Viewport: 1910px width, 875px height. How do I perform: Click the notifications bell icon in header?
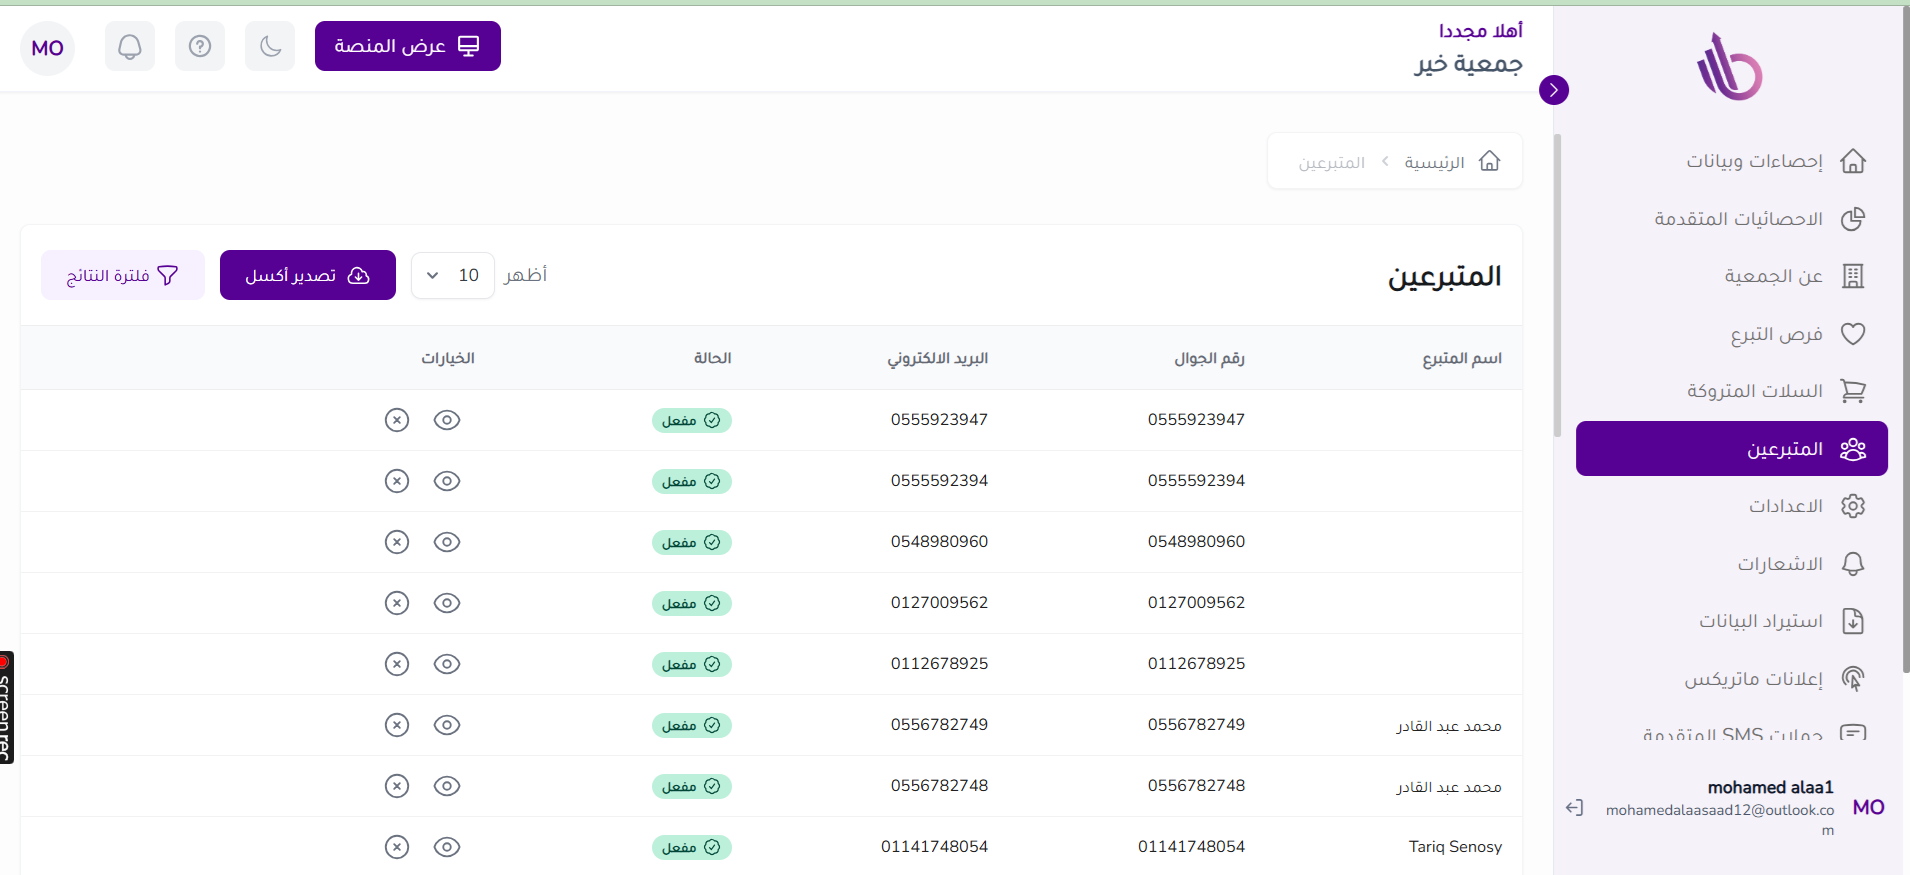tap(130, 47)
